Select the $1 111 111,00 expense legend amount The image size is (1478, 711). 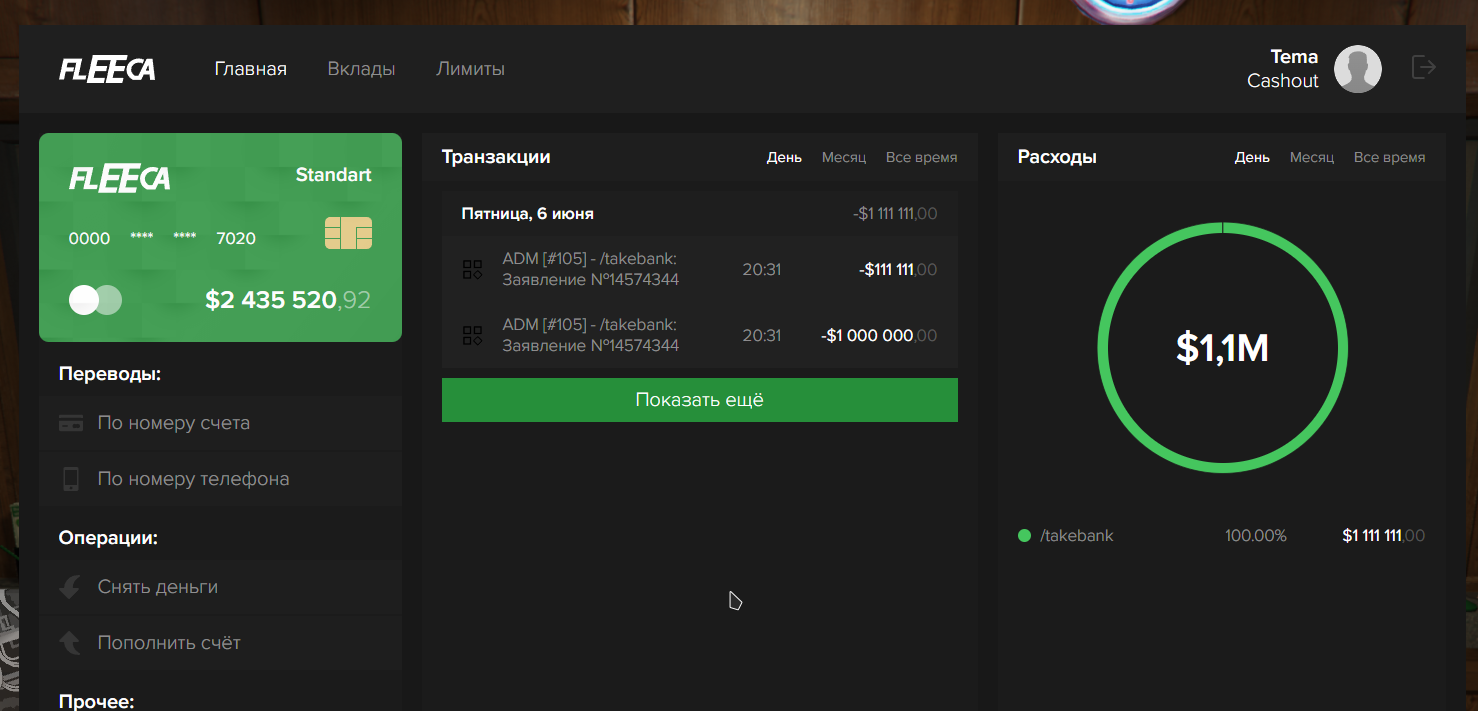[x=1383, y=536]
